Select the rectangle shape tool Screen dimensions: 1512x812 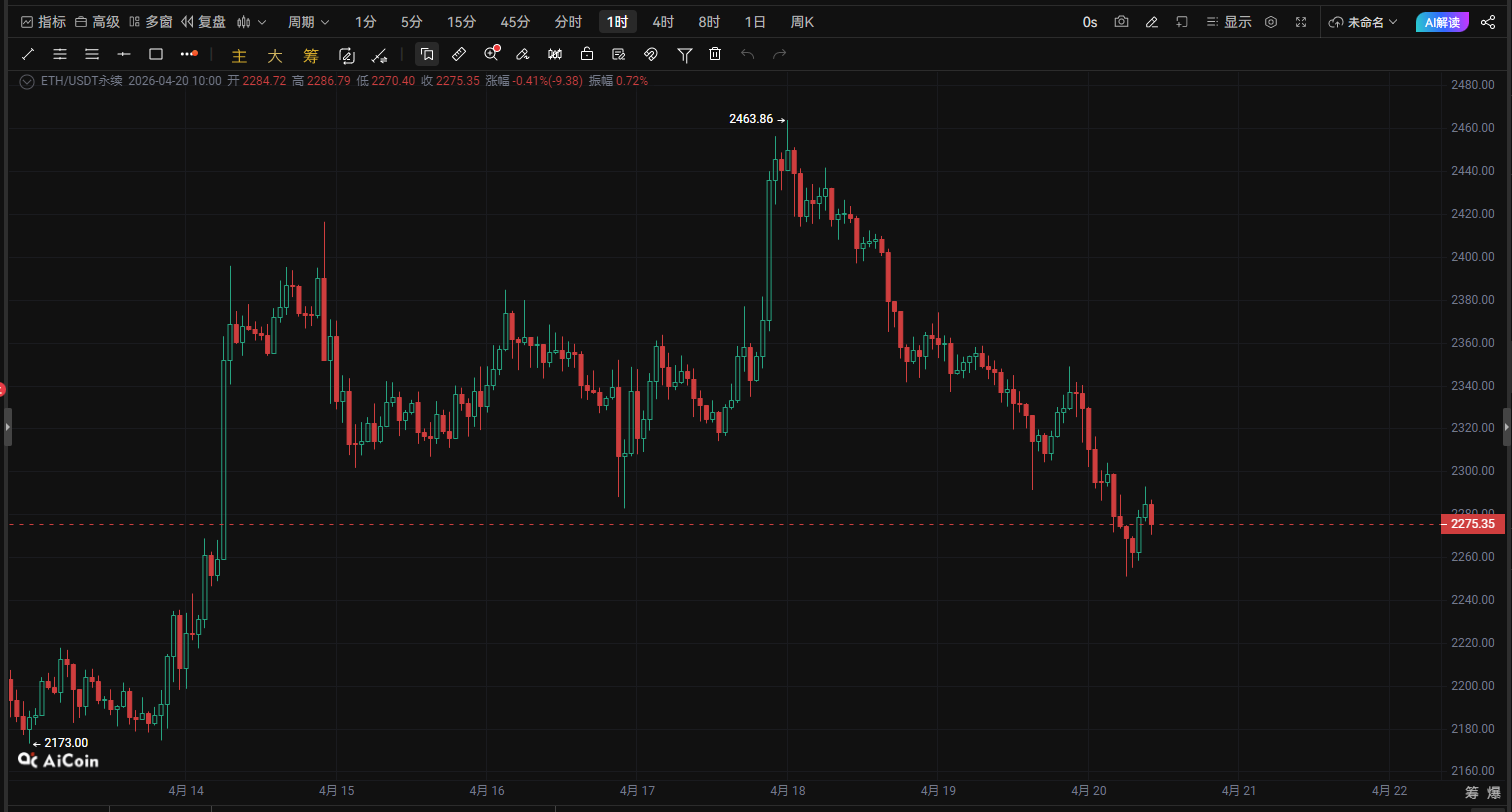[156, 54]
